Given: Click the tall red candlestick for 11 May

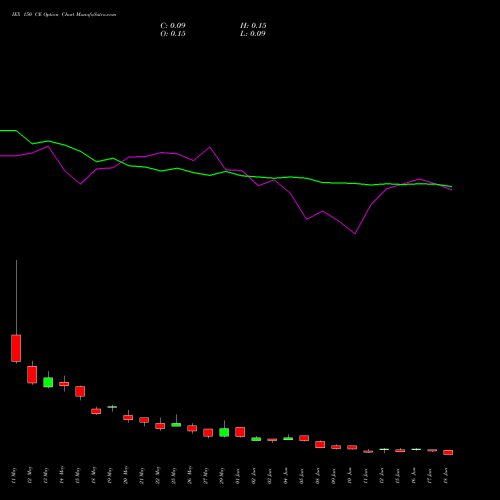Looking at the screenshot, I should (x=16, y=348).
